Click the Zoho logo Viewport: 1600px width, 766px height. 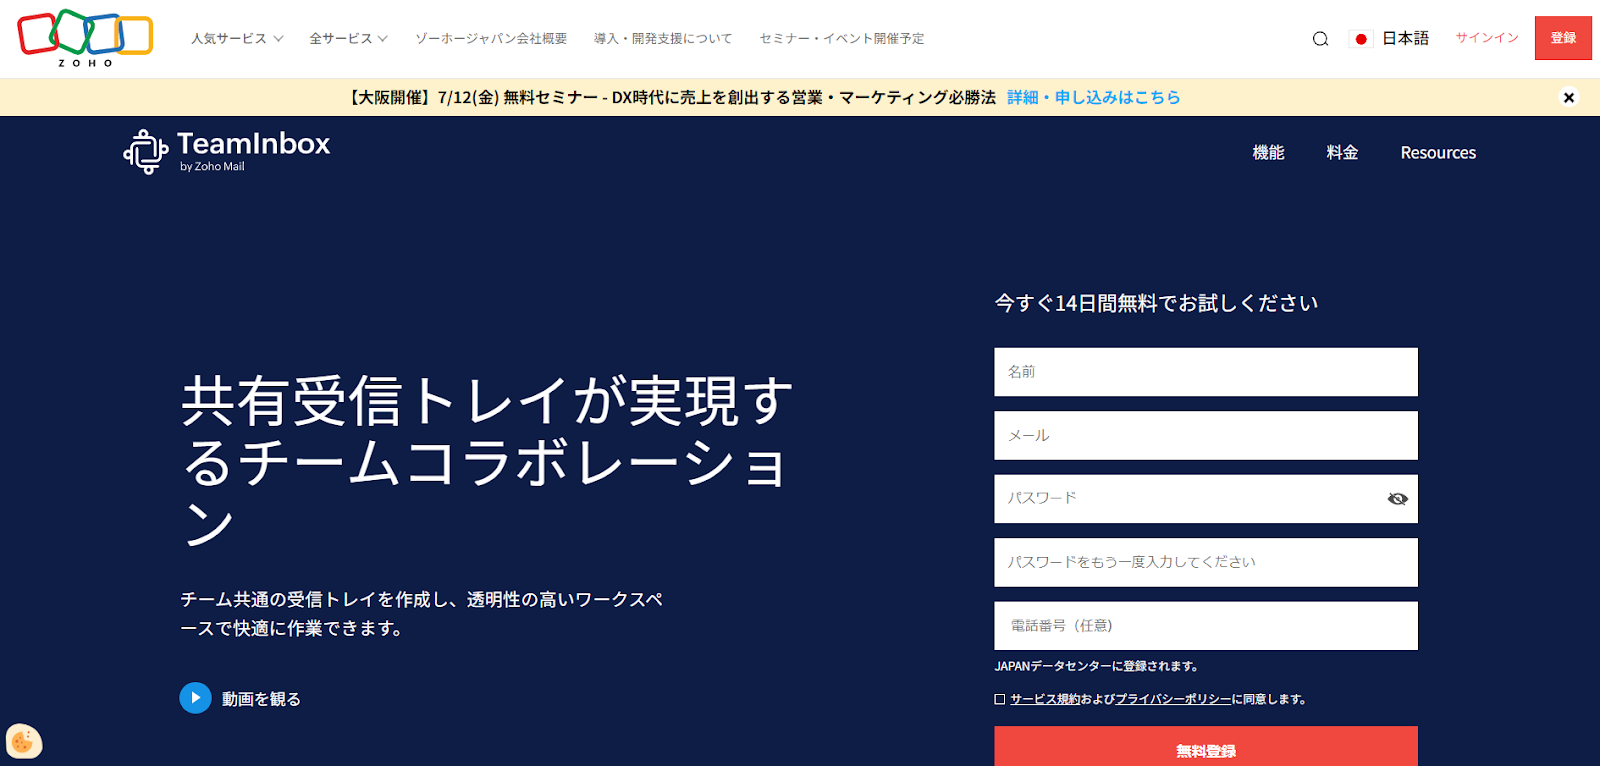[85, 38]
